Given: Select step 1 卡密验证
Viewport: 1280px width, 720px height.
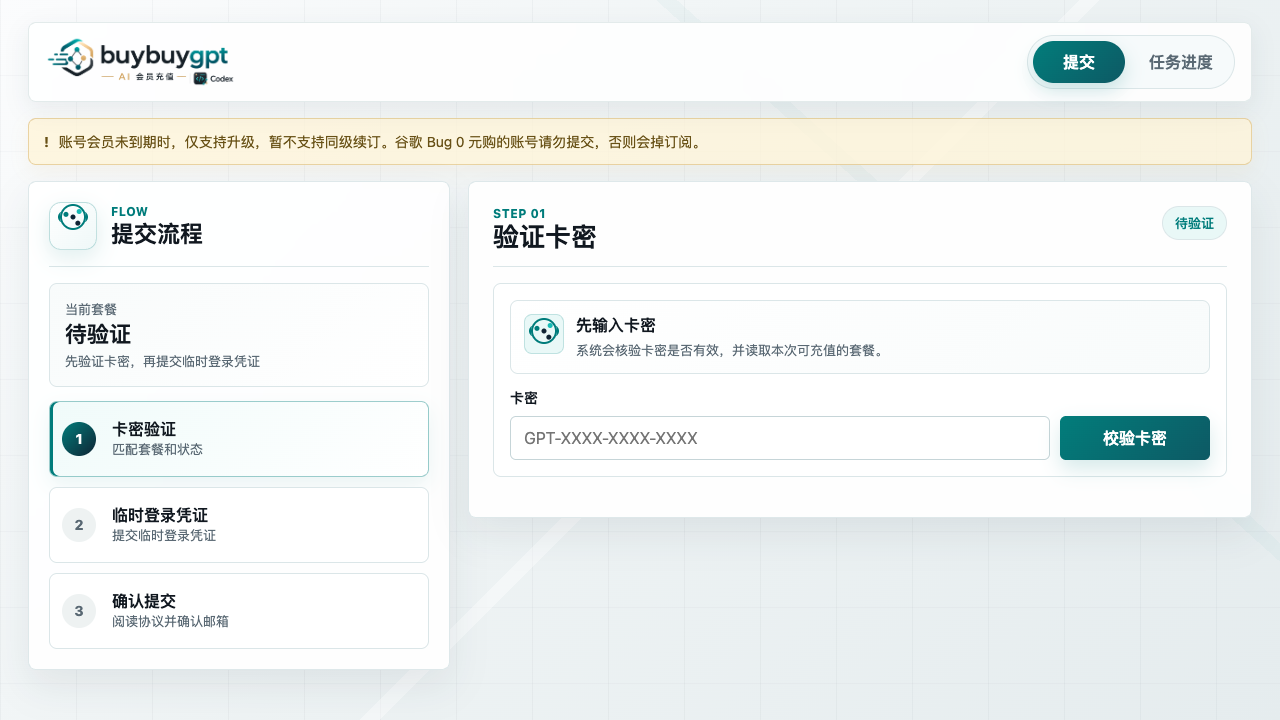Looking at the screenshot, I should coord(239,439).
